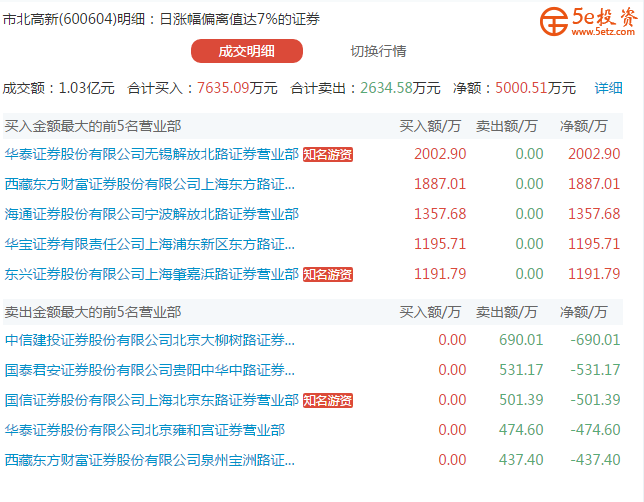This screenshot has height=502, width=644.
Task: Select buy amount 1887.01 in the 买入额 column
Action: coord(440,184)
